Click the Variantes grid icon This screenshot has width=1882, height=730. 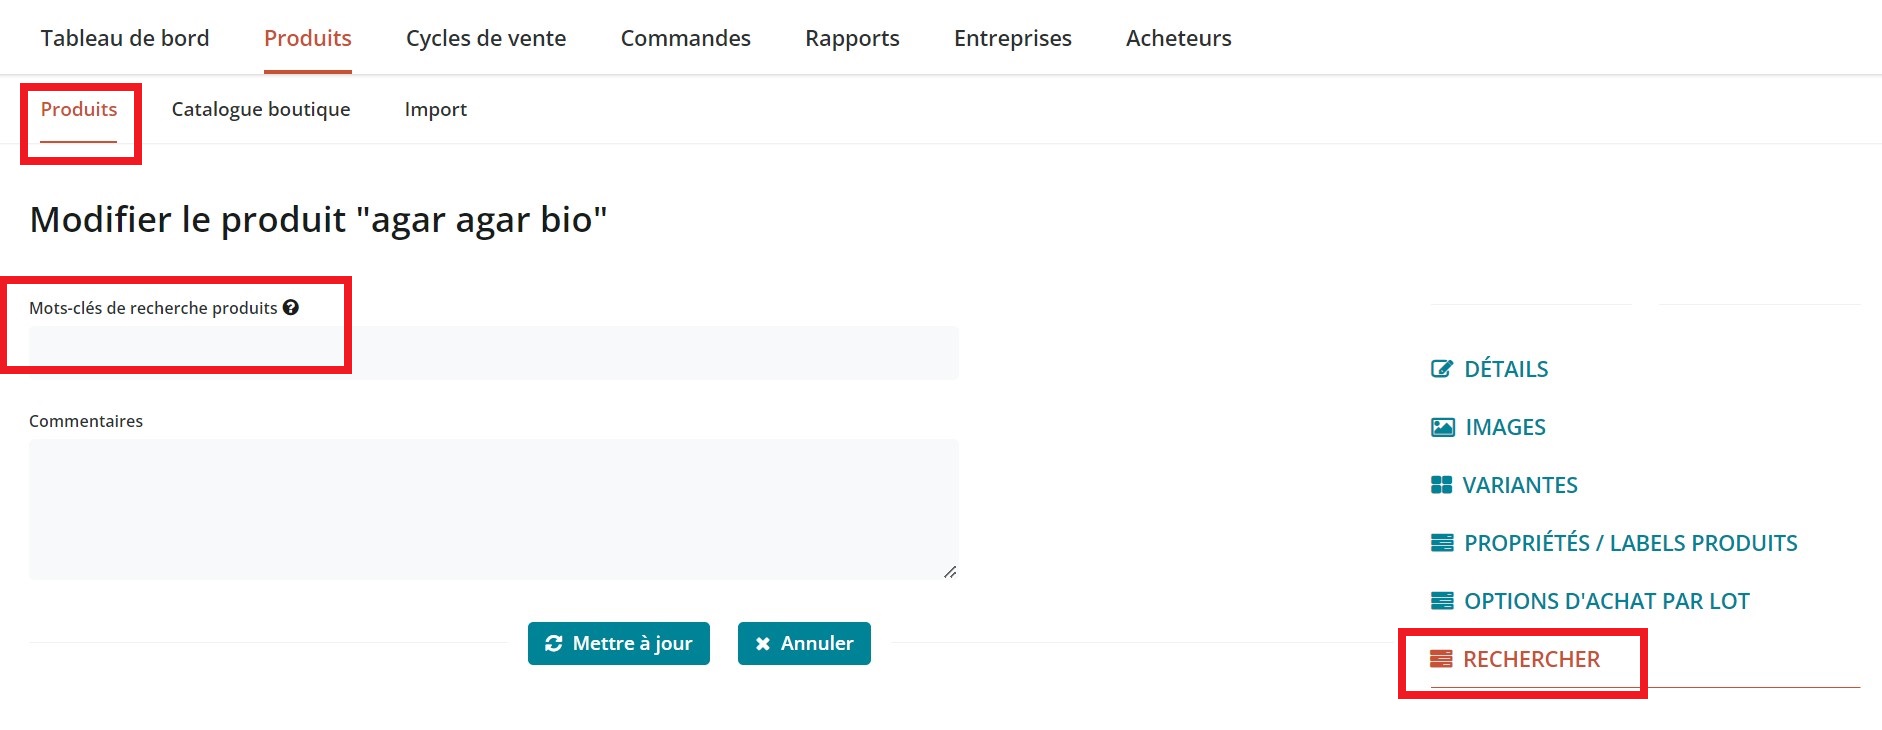tap(1441, 485)
